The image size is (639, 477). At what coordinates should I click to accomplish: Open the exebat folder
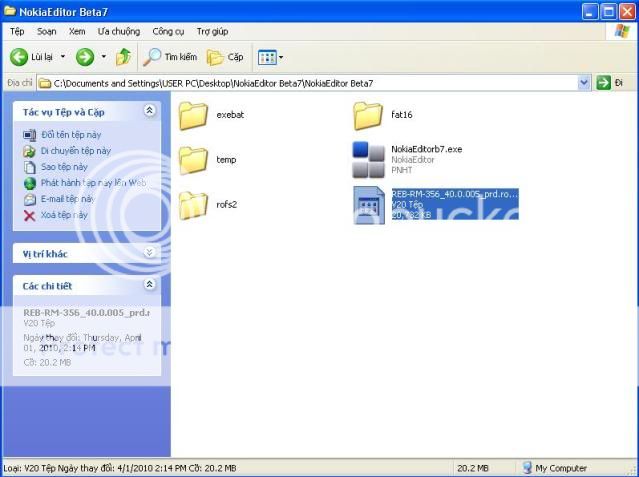193,116
